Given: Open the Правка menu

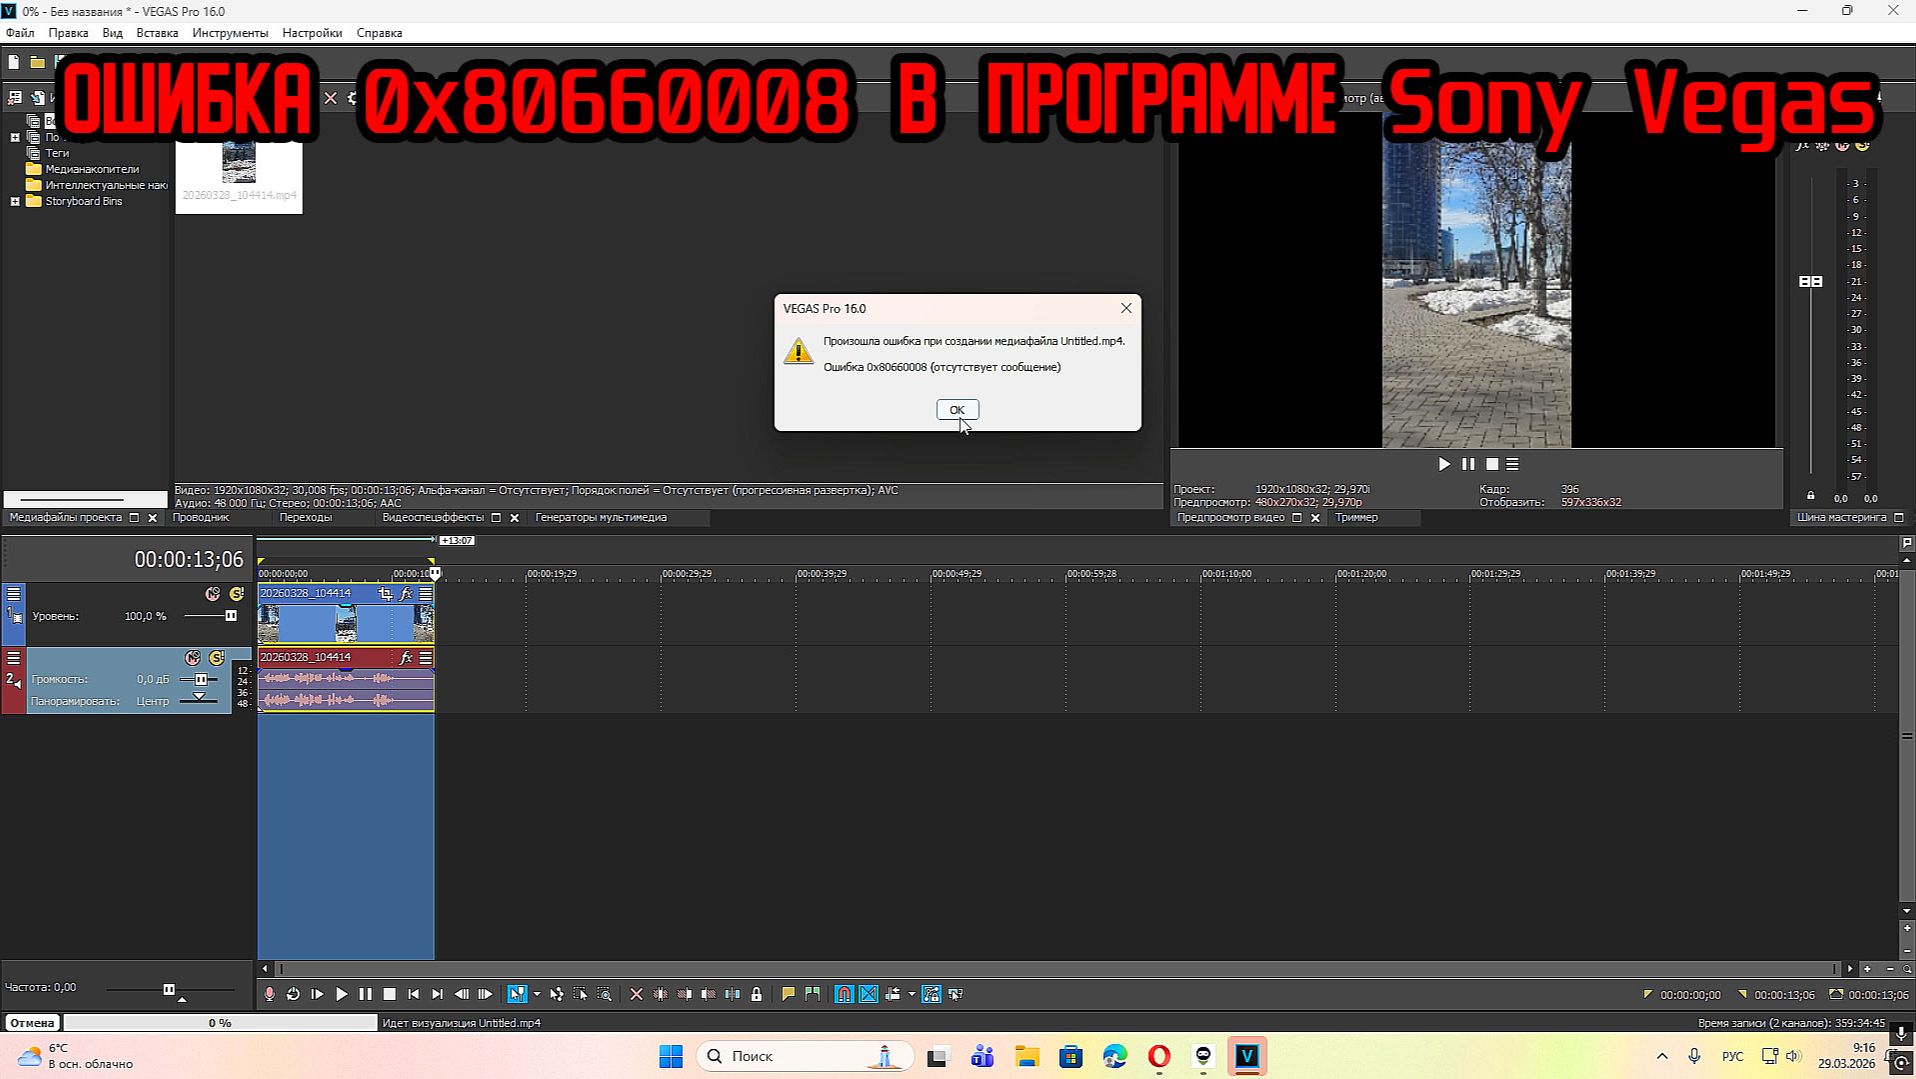Looking at the screenshot, I should click(68, 33).
